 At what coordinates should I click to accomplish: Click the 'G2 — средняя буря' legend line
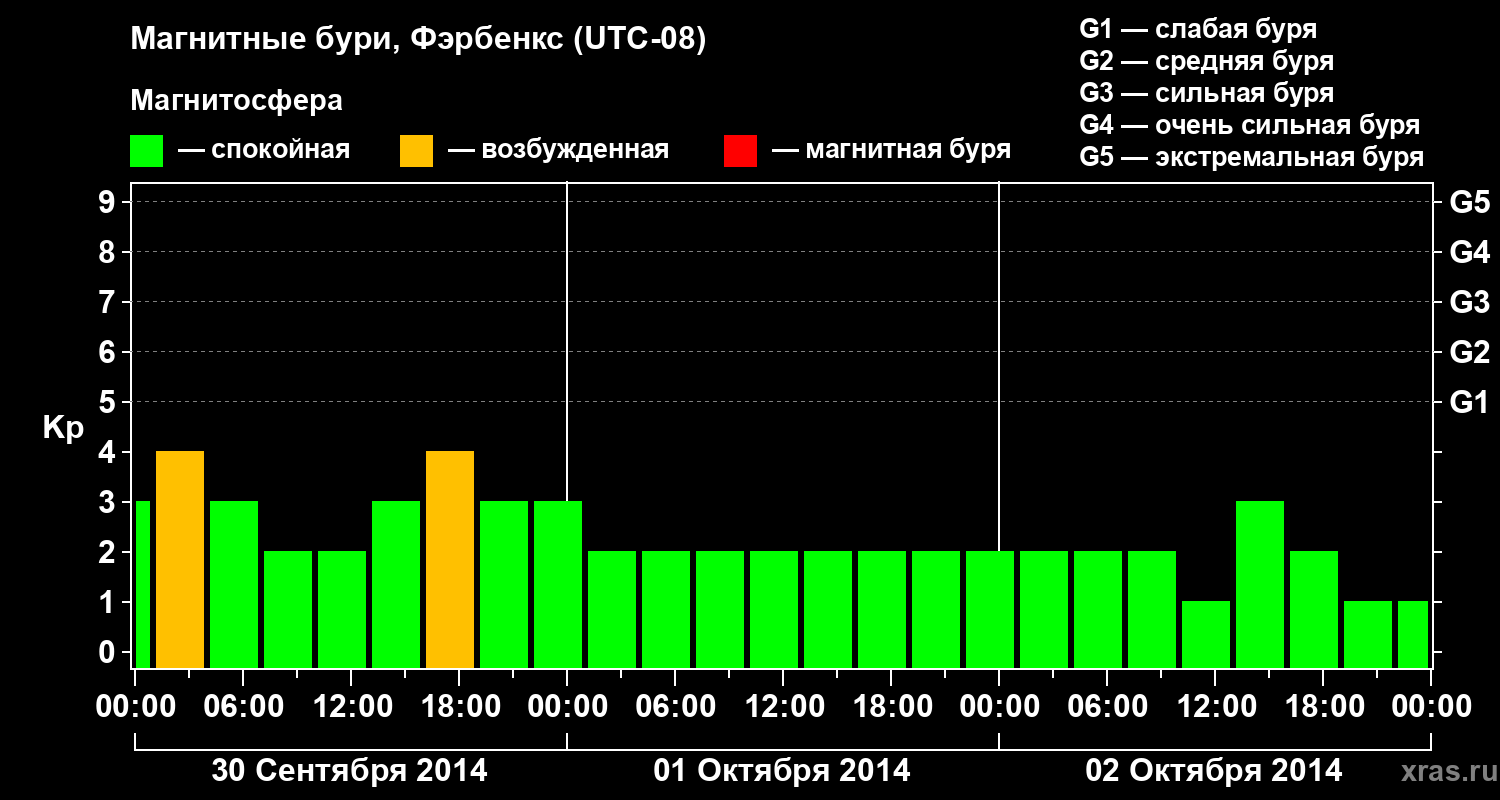pyautogui.click(x=1206, y=61)
